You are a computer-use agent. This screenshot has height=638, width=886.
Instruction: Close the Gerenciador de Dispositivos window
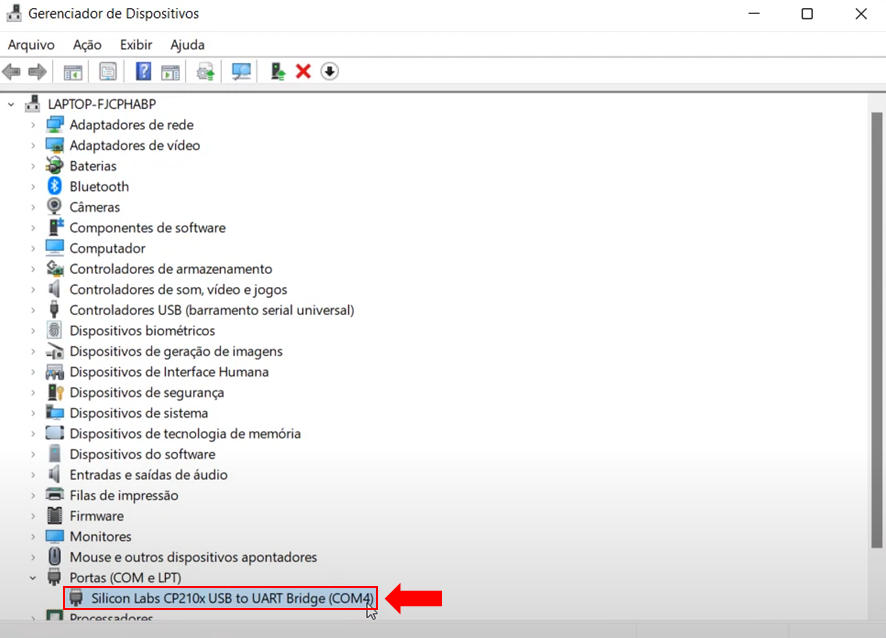(861, 14)
